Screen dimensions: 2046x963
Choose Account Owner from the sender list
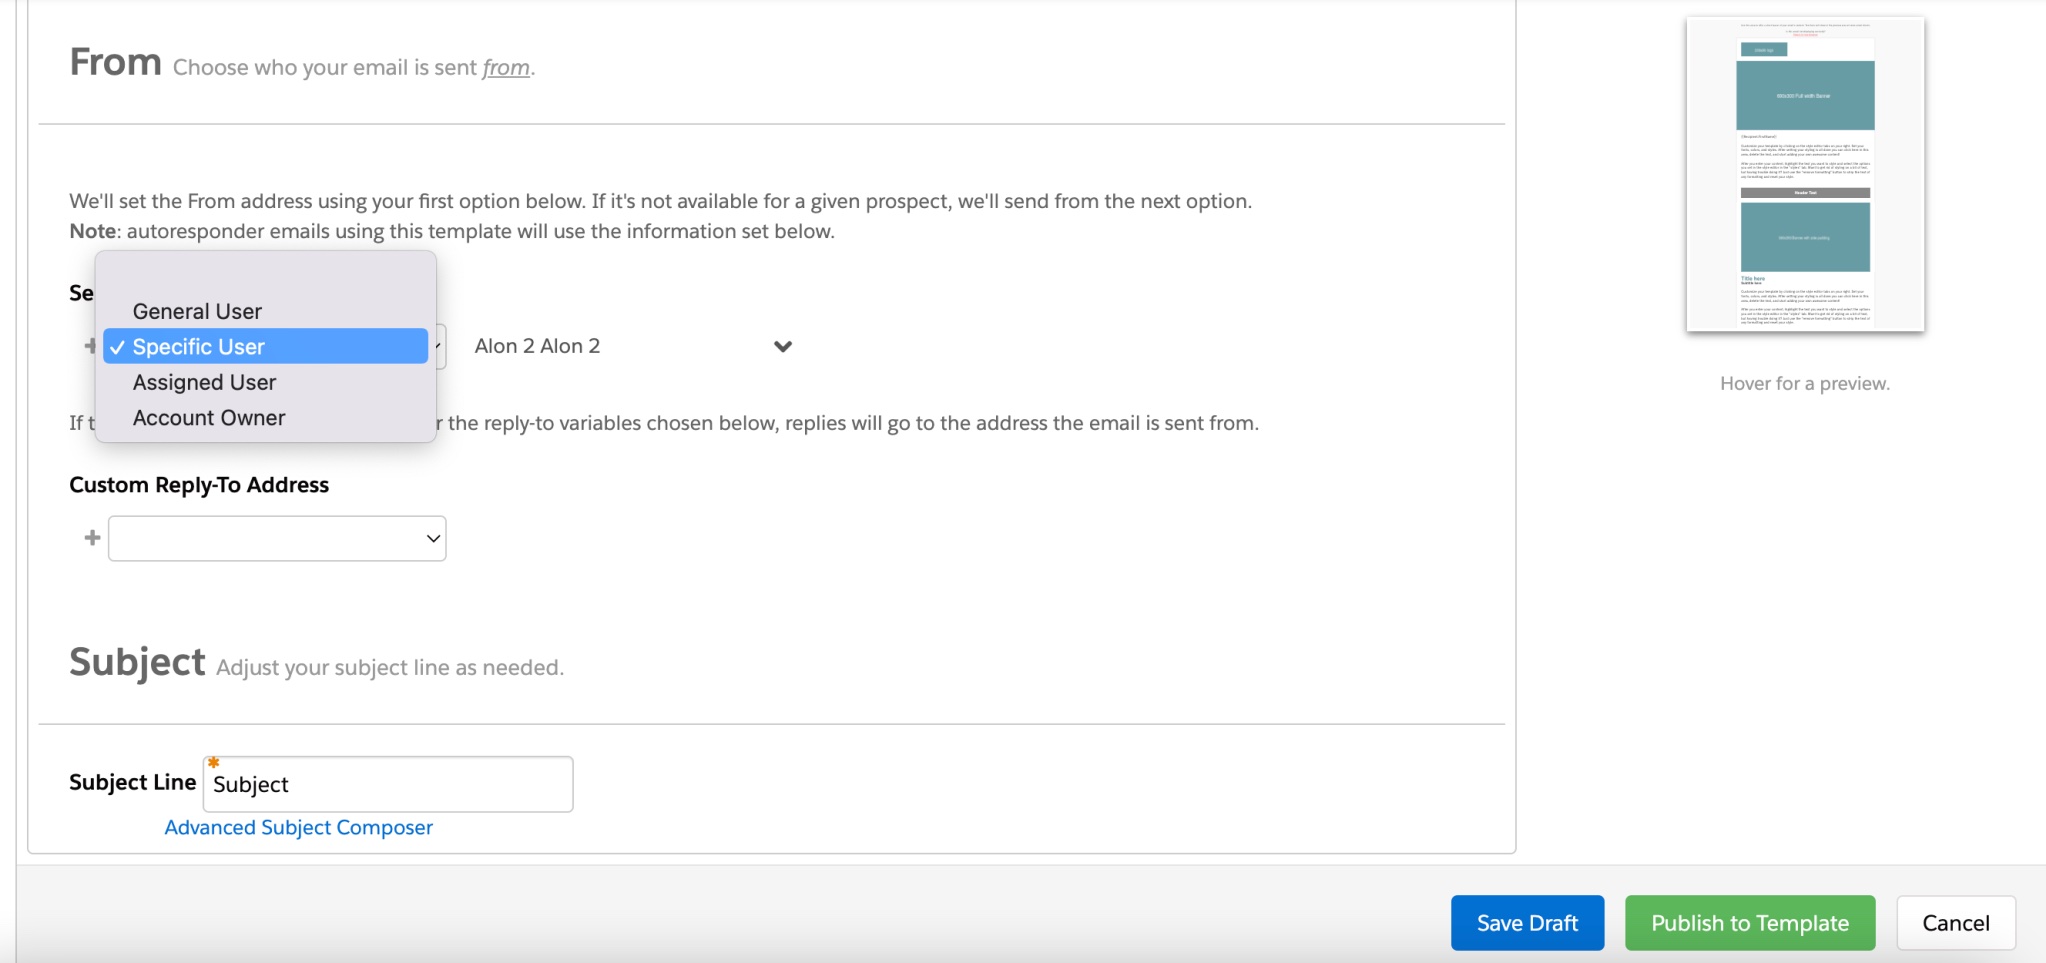[x=208, y=417]
